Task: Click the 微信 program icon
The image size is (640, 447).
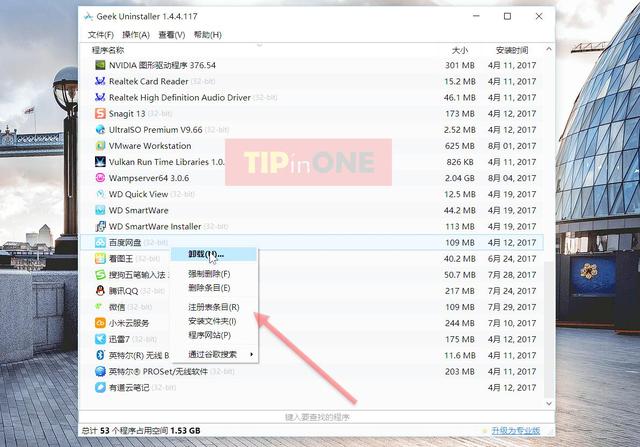Action: pos(99,306)
